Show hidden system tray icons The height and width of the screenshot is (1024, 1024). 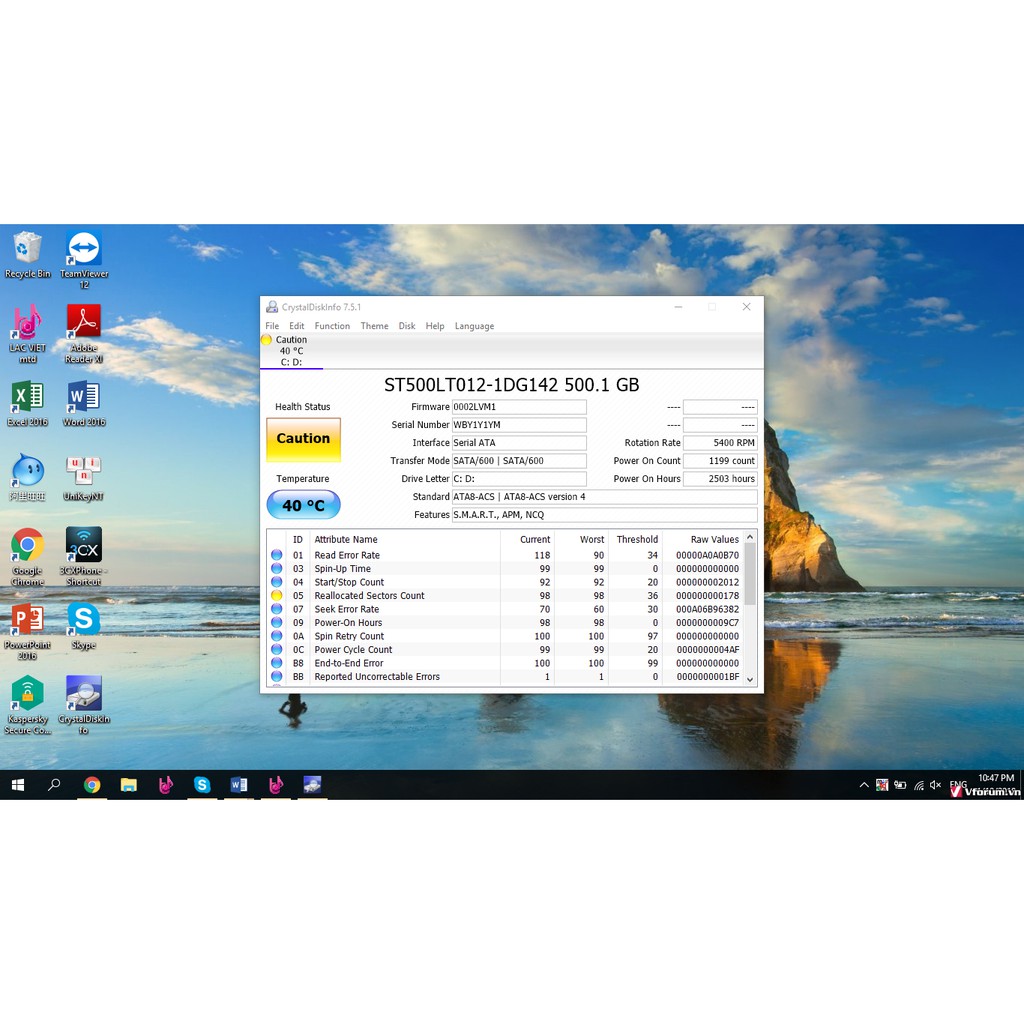point(864,785)
